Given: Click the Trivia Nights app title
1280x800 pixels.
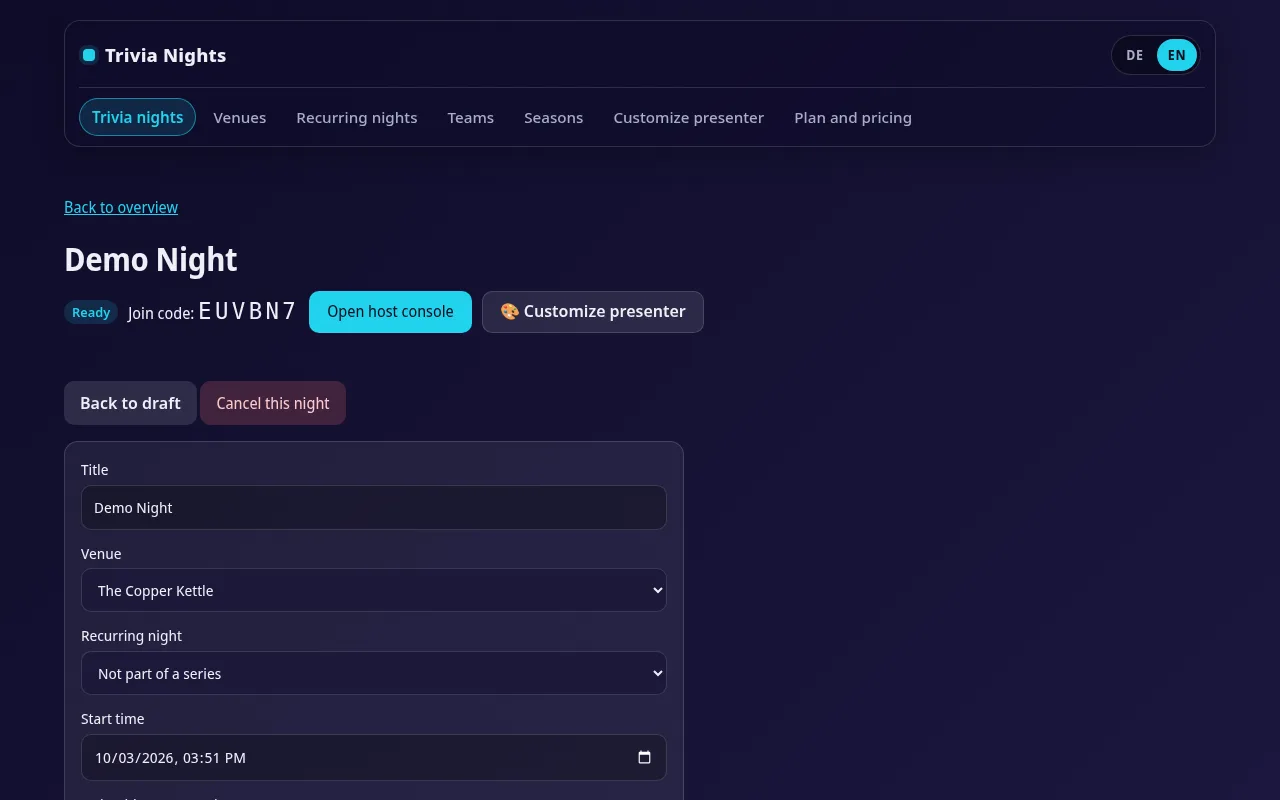Looking at the screenshot, I should (x=166, y=55).
